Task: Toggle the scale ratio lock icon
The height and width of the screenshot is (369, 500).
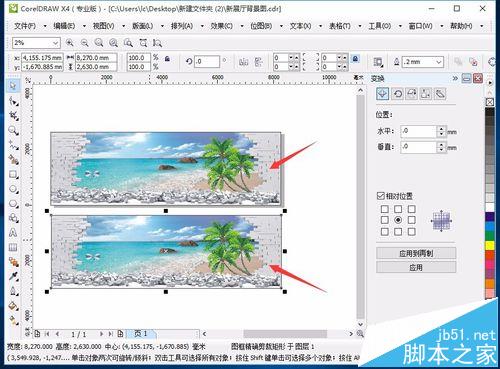Action: coord(167,59)
